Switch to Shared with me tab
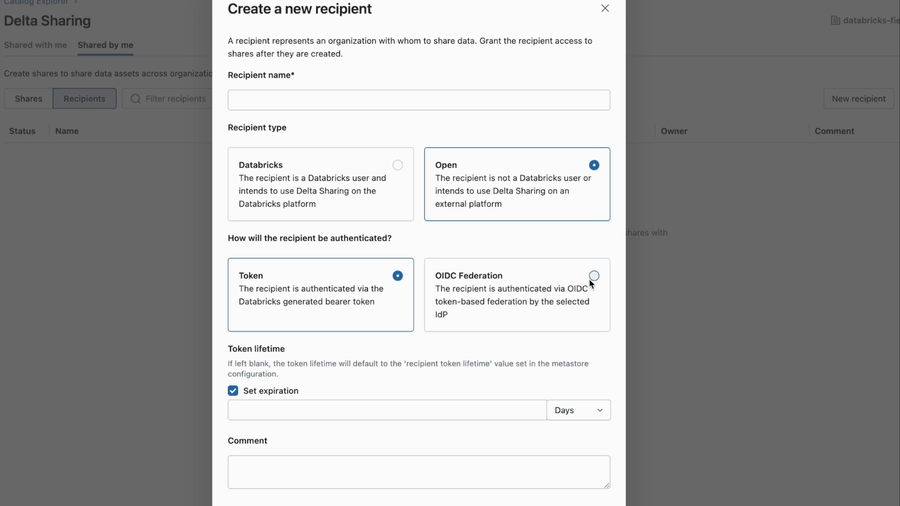The image size is (900, 506). click(x=35, y=45)
